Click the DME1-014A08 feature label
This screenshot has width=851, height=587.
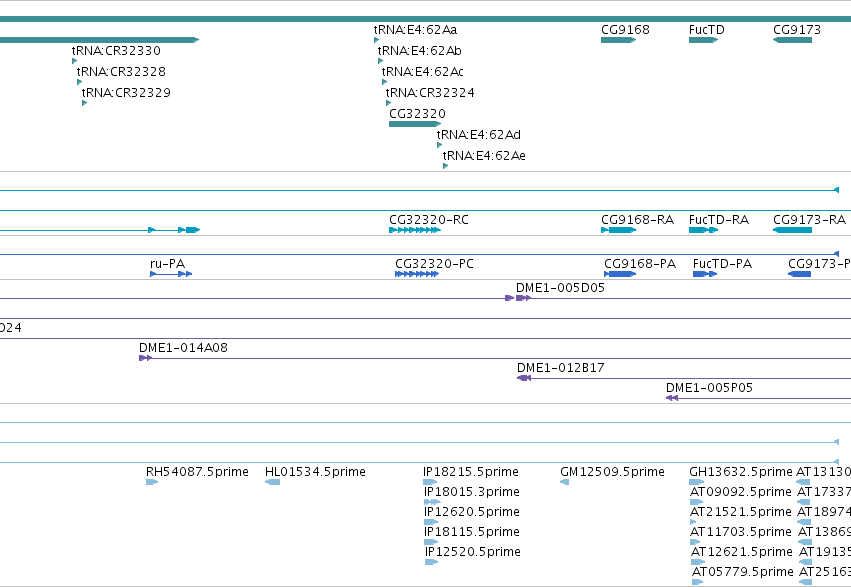[183, 348]
